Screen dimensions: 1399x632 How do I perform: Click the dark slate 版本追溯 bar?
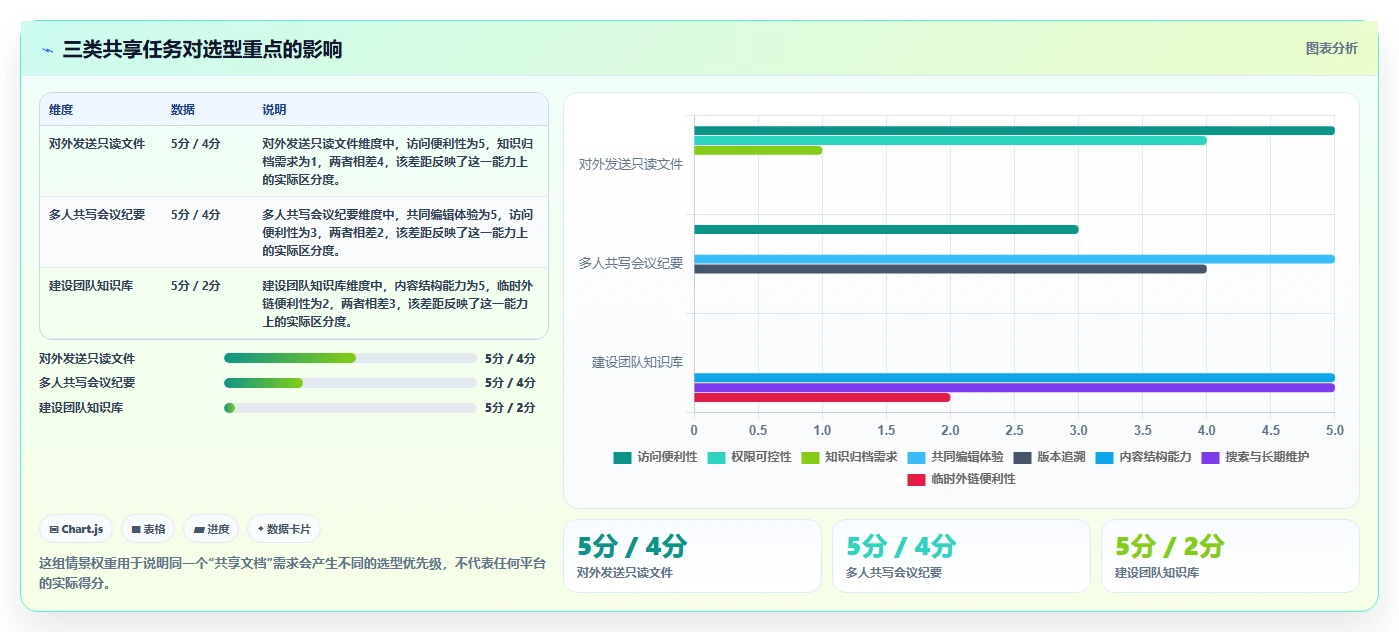click(x=950, y=269)
